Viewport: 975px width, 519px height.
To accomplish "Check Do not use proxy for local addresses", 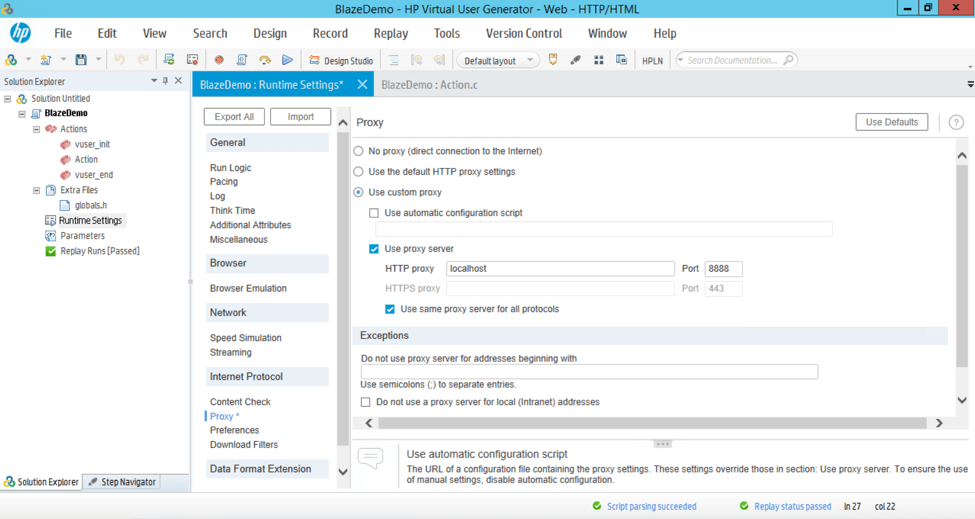I will [x=366, y=402].
